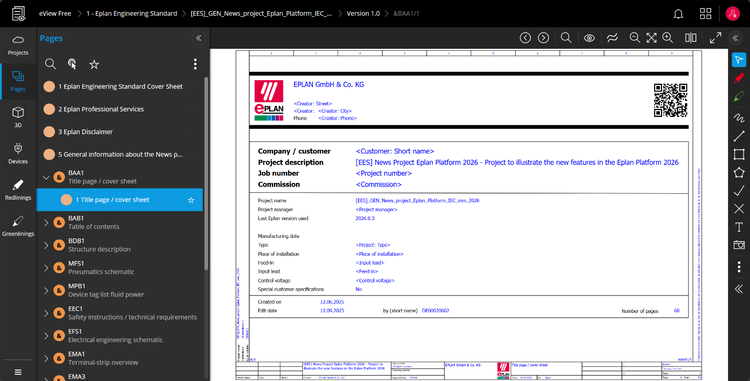
Task: Select the green pencil tool
Action: (739, 97)
